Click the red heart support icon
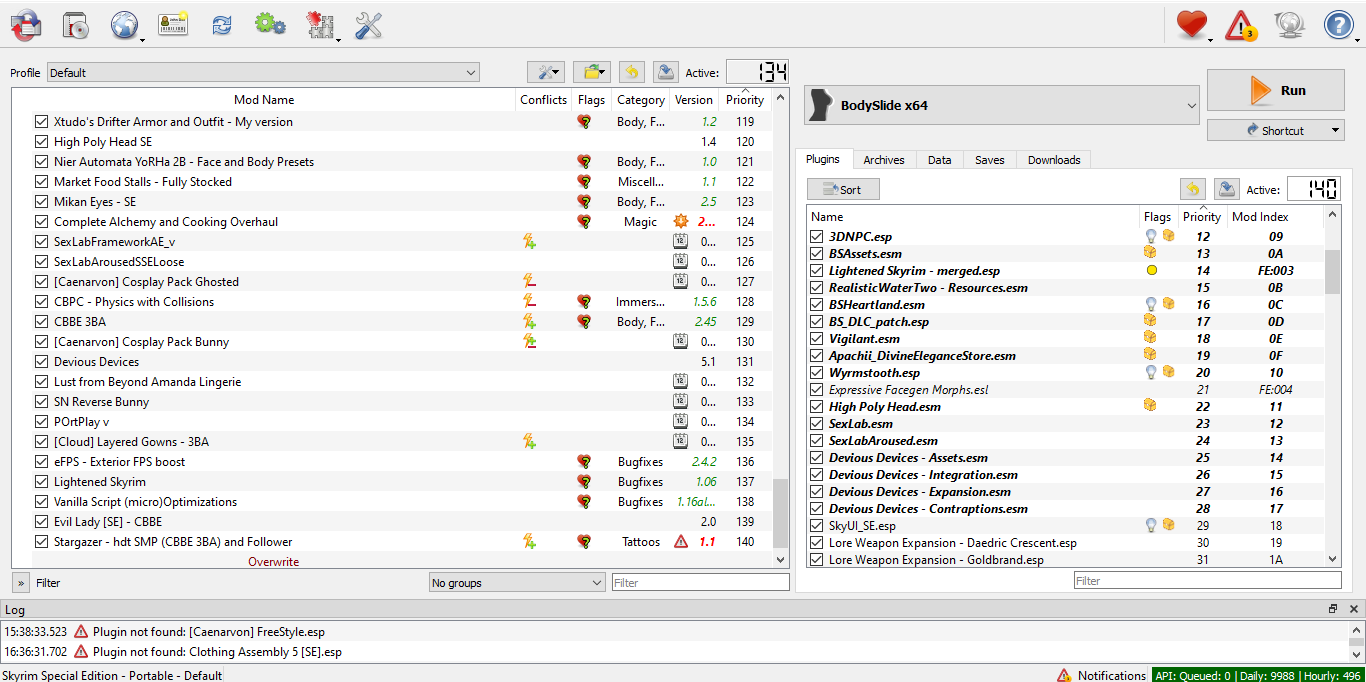Viewport: 1366px width, 682px height. coord(1194,25)
